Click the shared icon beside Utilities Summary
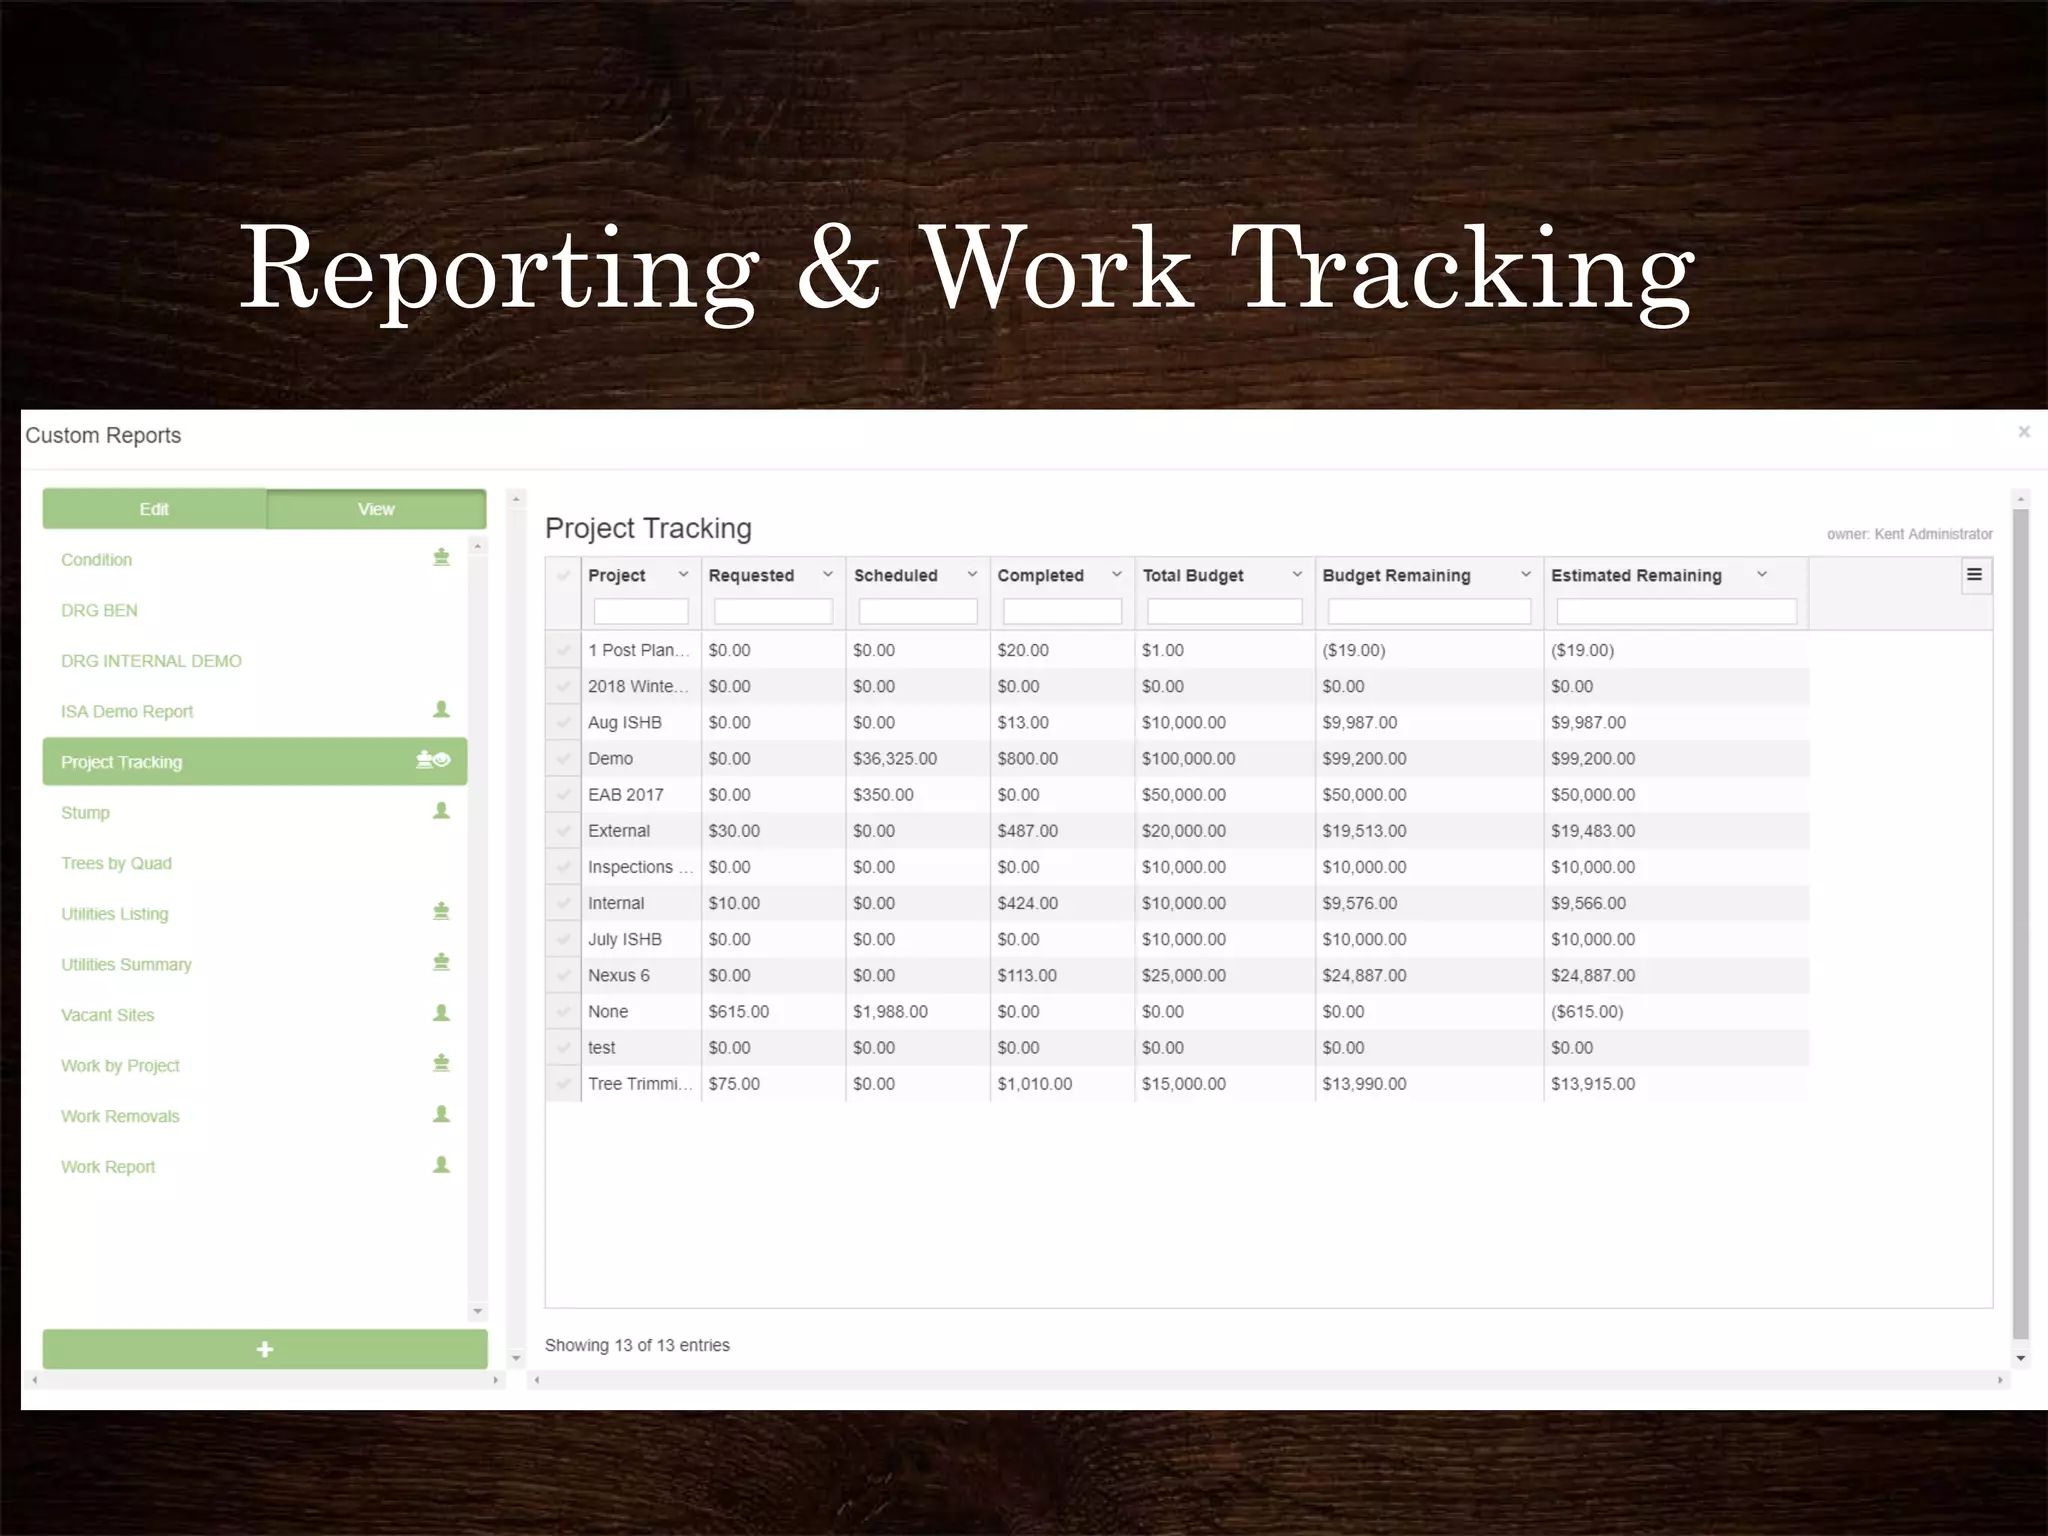Viewport: 2048px width, 1536px height. (441, 962)
